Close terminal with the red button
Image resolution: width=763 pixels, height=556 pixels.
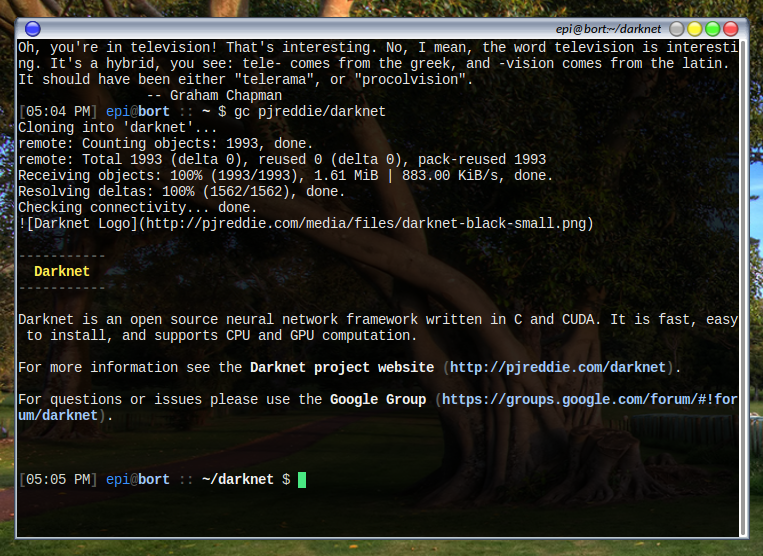730,29
